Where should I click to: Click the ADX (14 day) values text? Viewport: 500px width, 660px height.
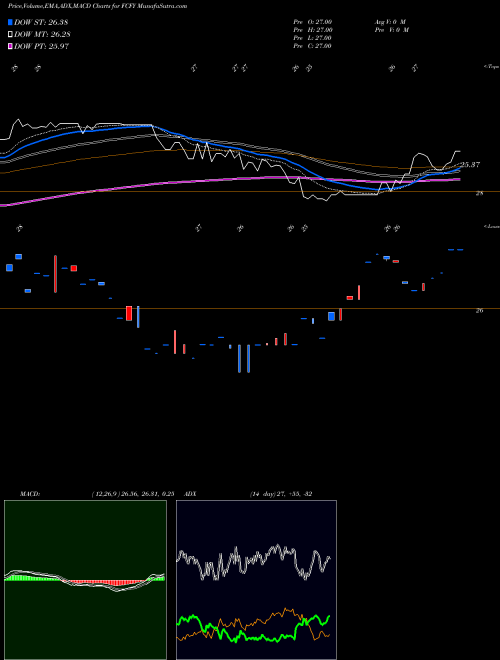tap(281, 494)
